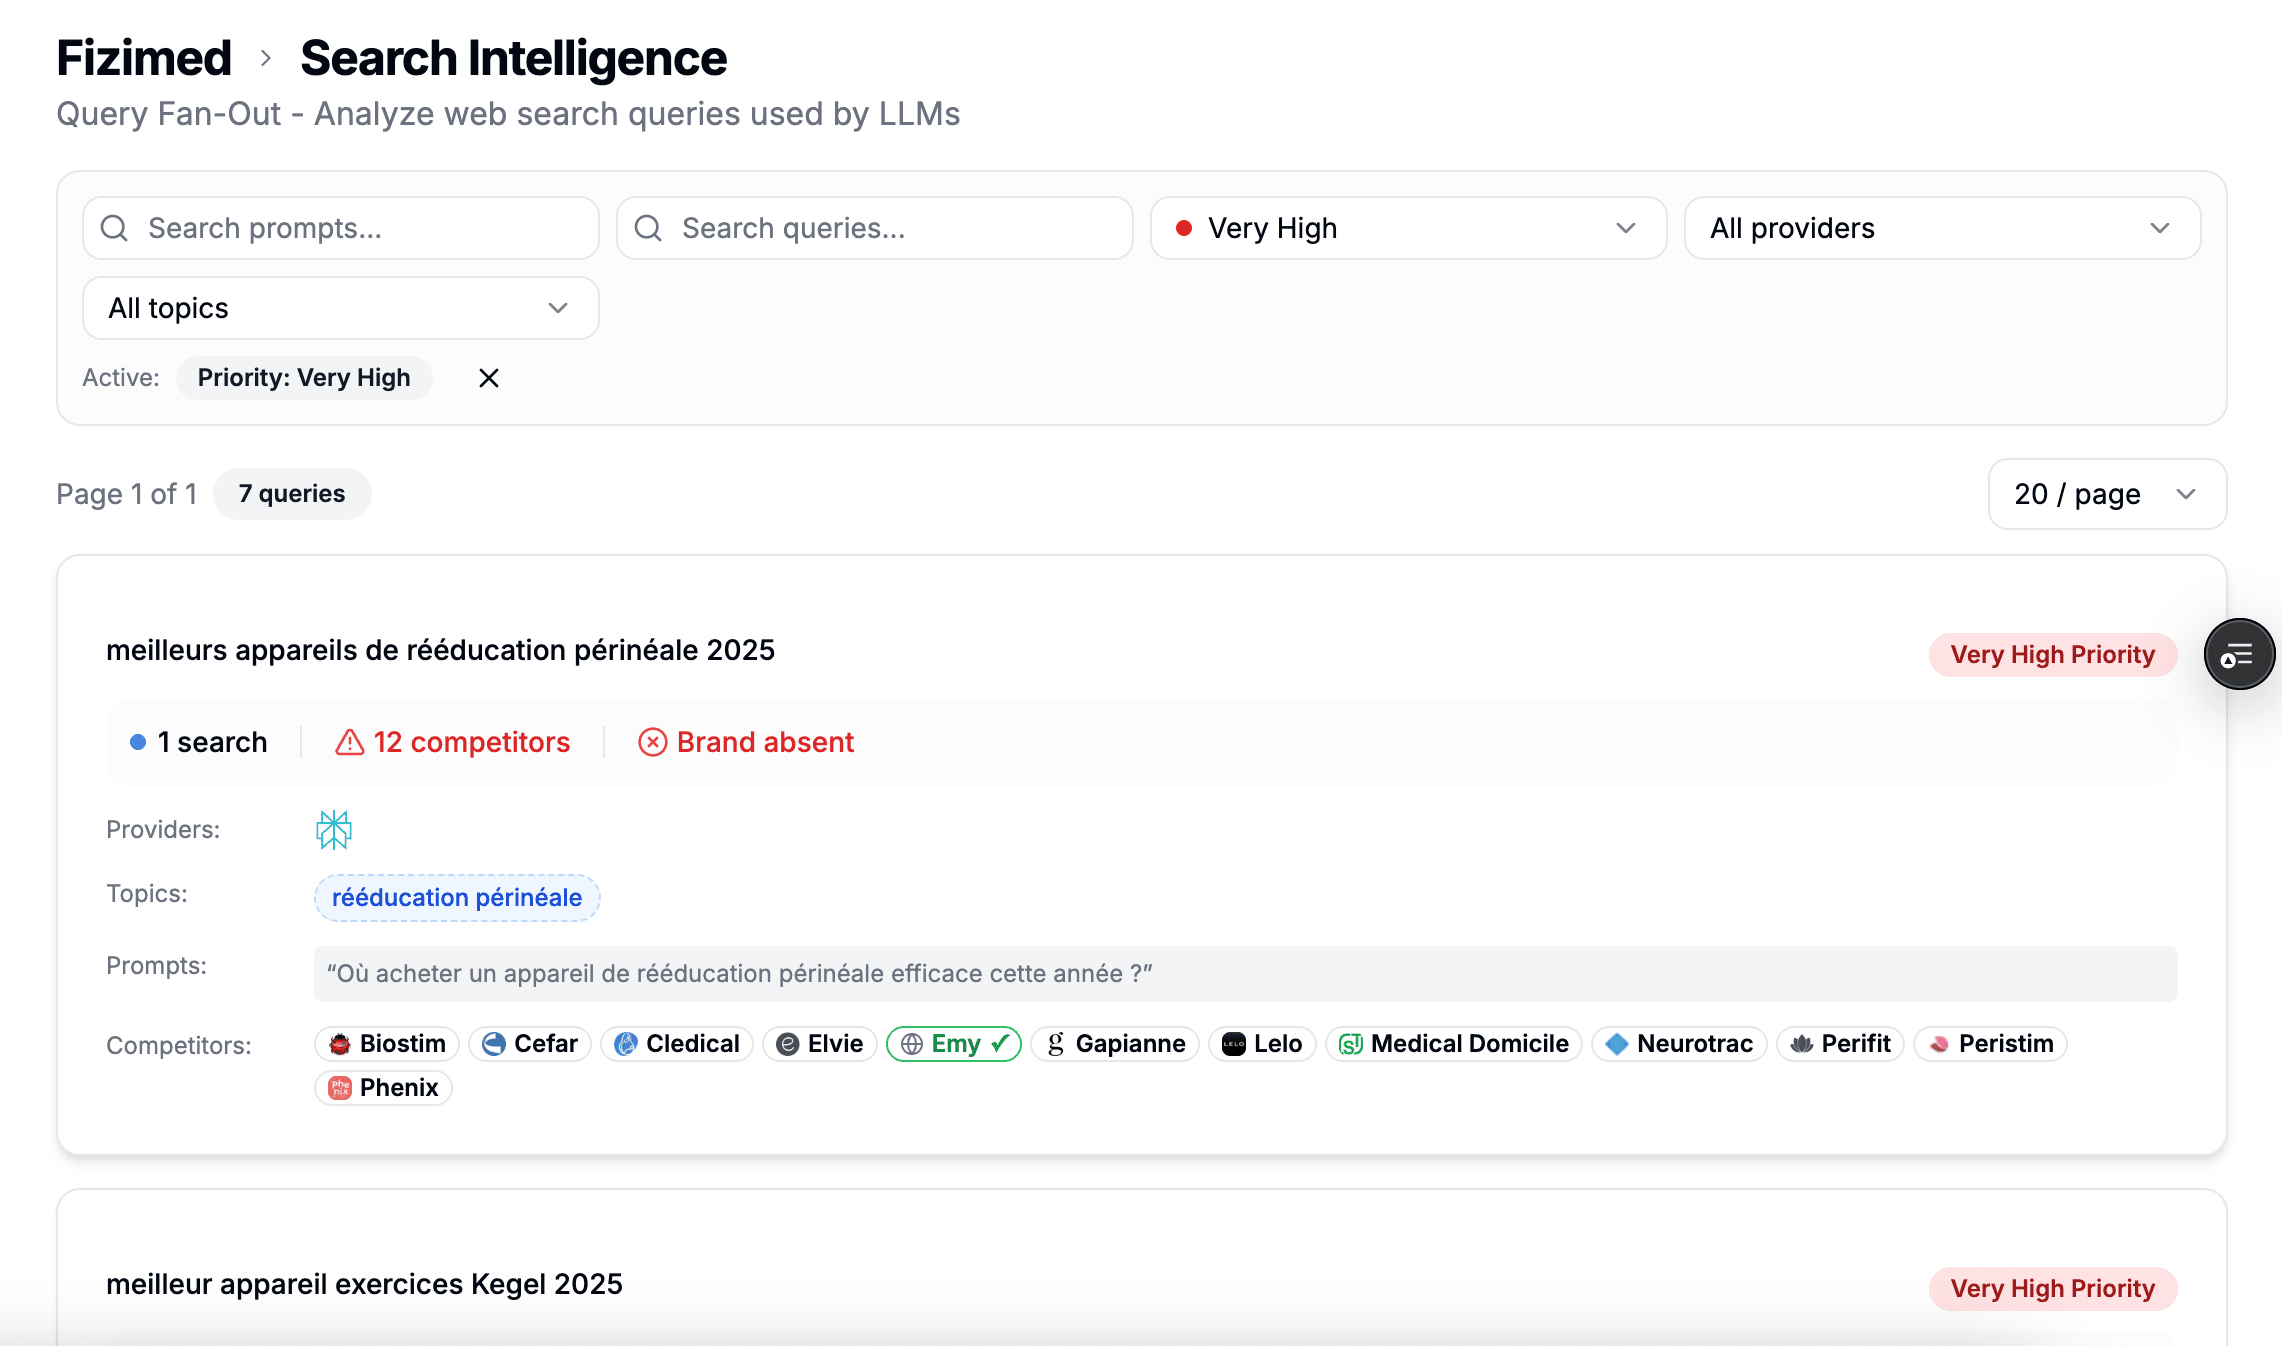Click the Brand absent warning icon
Viewport: 2282px width, 1346px height.
[652, 742]
